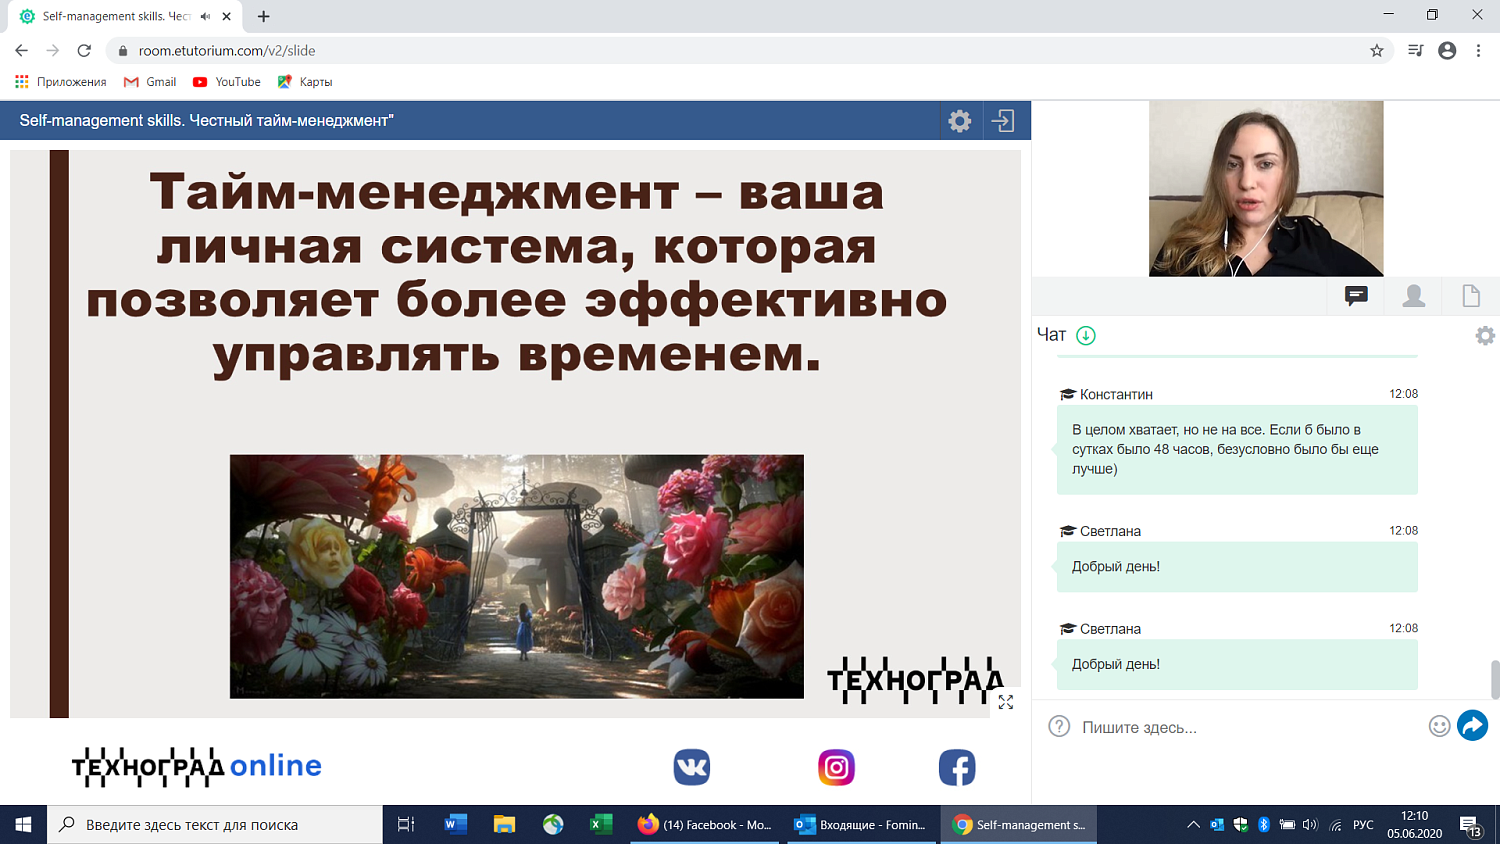Switch РУС input language
This screenshot has width=1500, height=844.
tap(1363, 825)
